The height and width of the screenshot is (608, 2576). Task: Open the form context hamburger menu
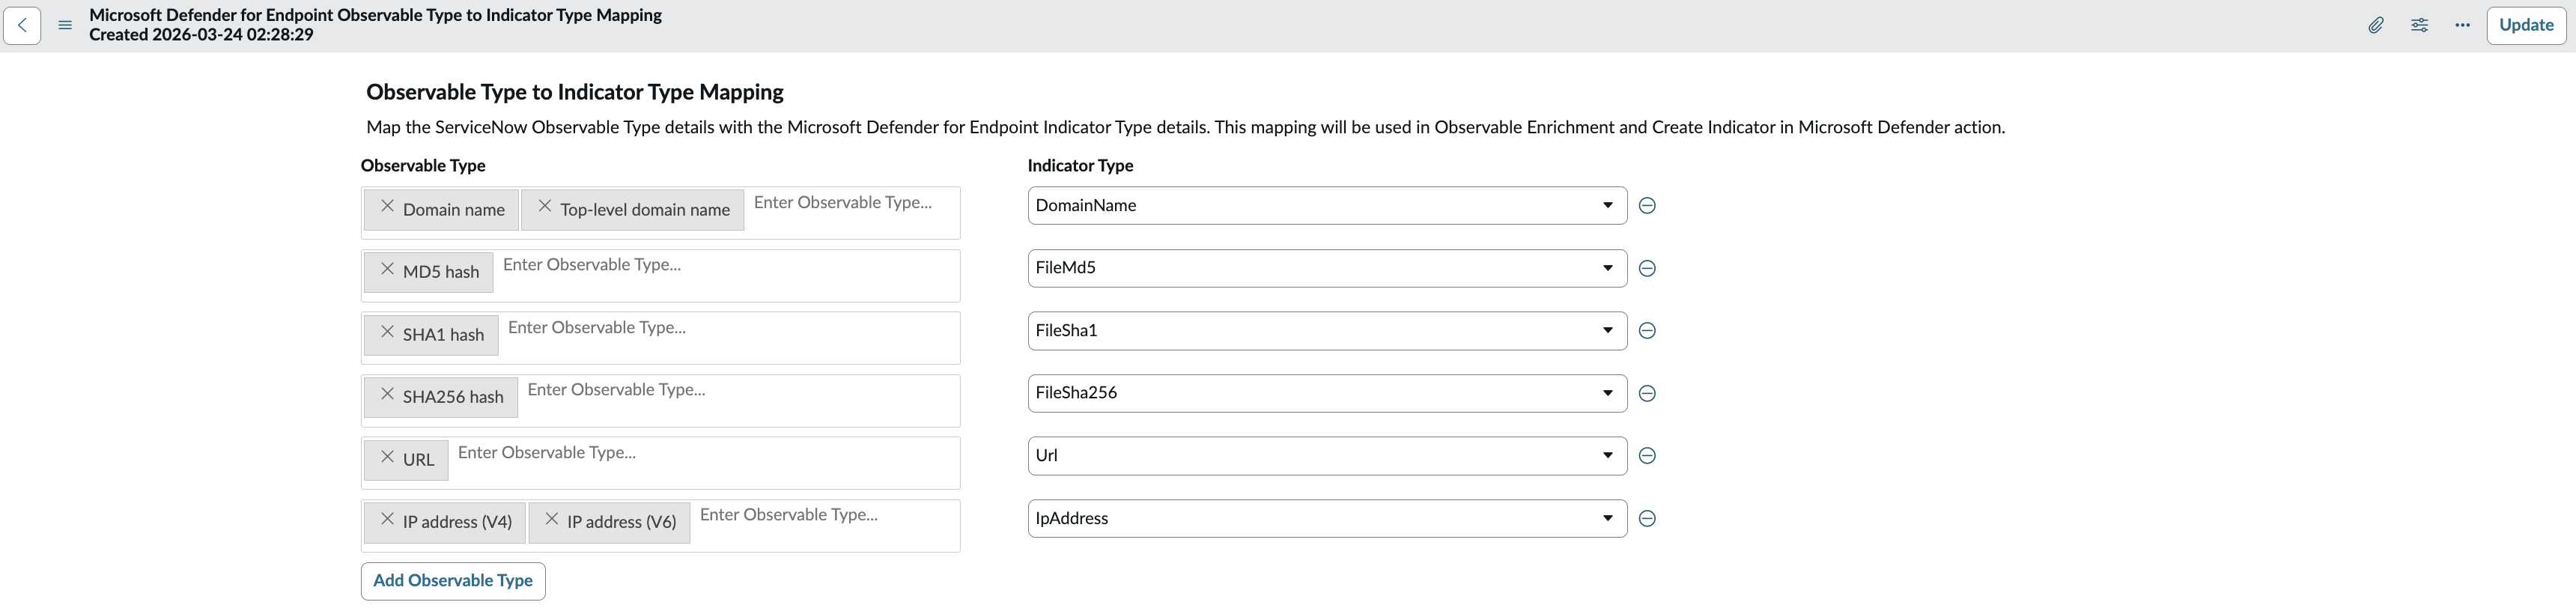click(65, 25)
